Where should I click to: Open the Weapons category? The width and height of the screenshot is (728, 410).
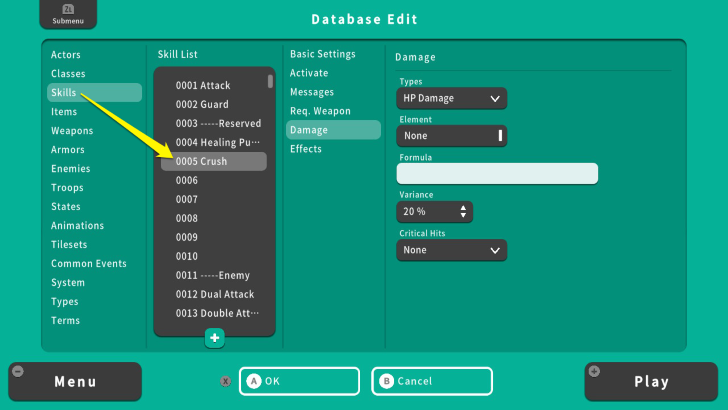[x=72, y=131]
